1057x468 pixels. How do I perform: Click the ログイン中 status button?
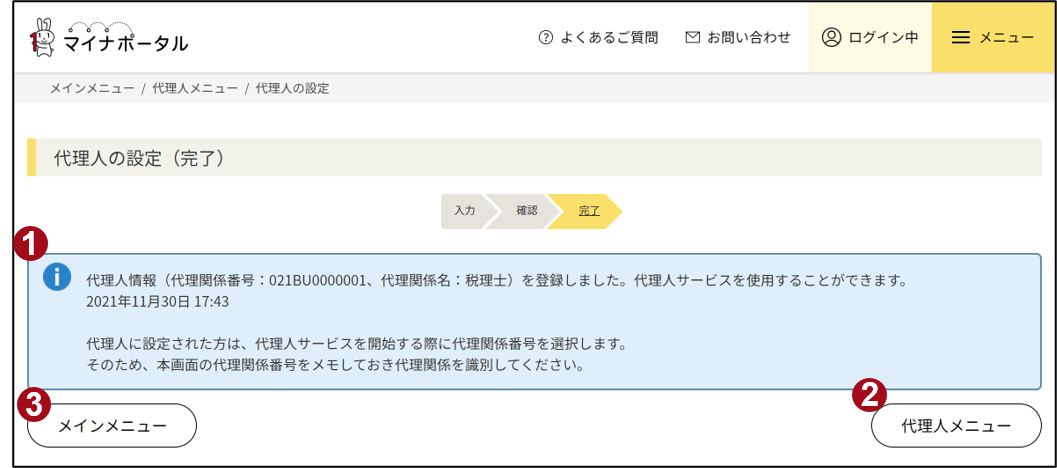click(x=870, y=37)
